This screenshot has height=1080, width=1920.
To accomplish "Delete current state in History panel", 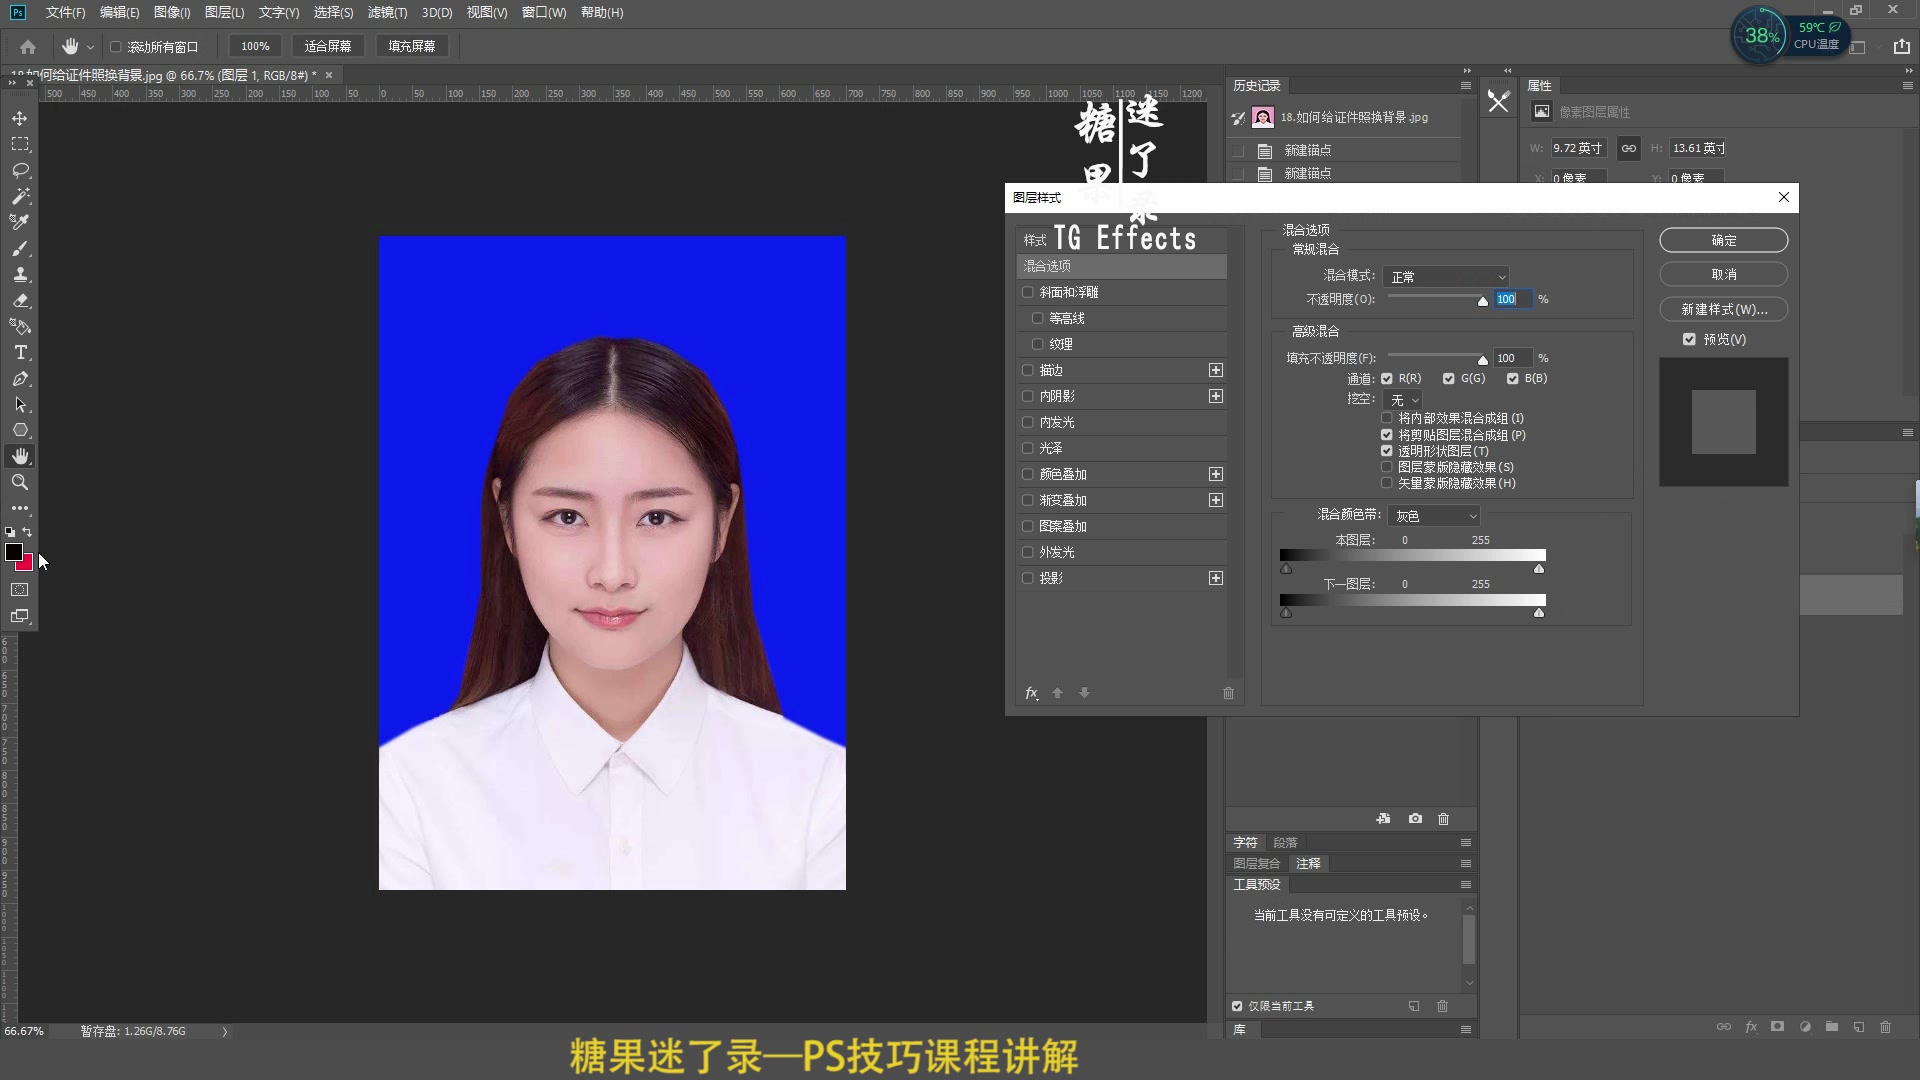I will [x=1443, y=818].
